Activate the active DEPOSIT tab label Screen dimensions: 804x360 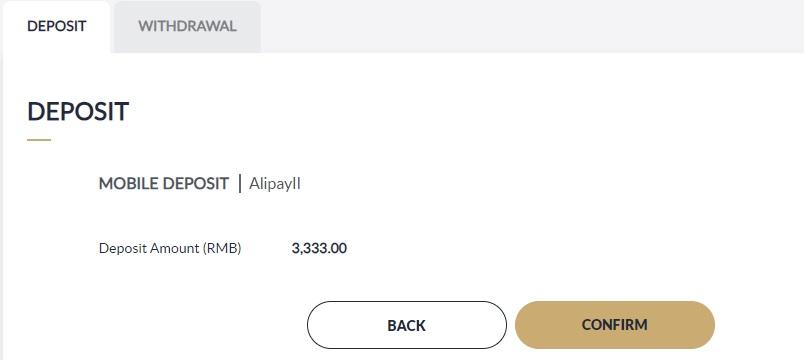pos(56,26)
